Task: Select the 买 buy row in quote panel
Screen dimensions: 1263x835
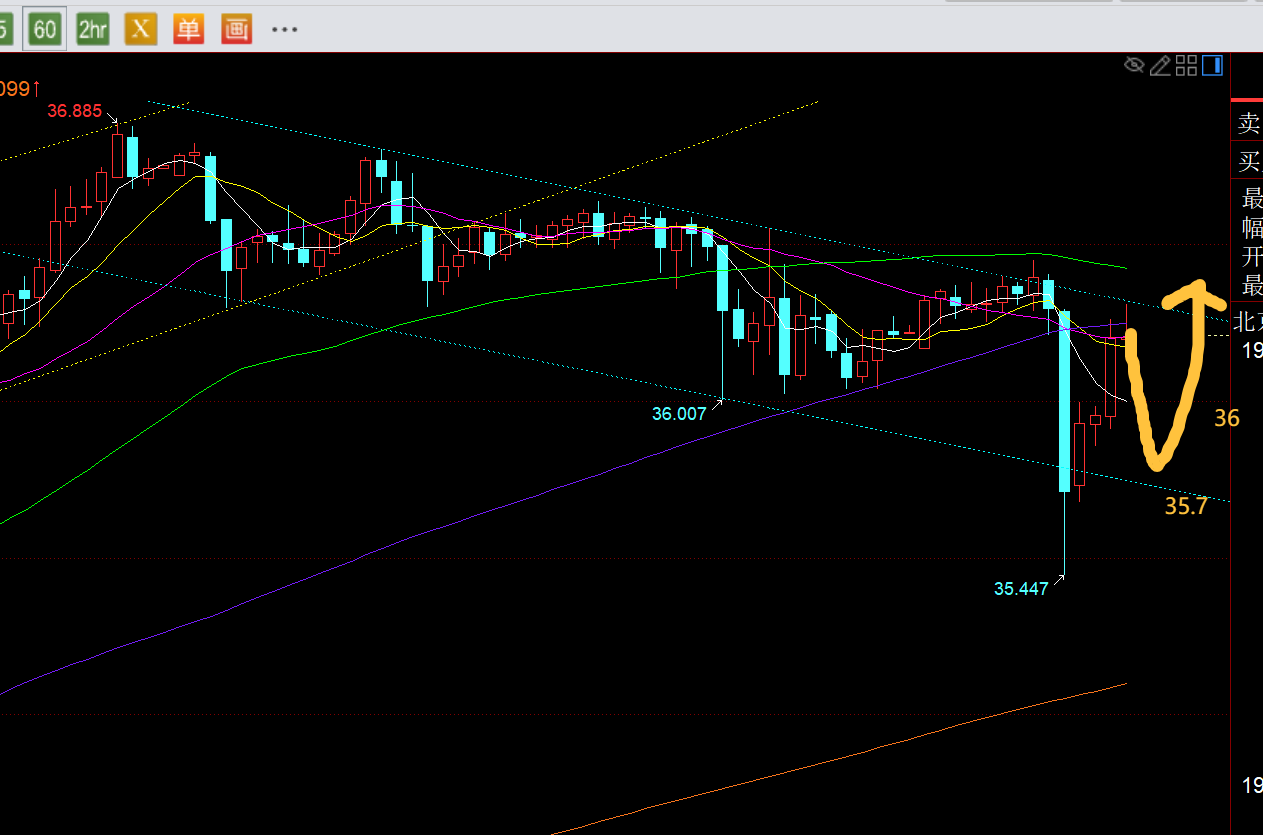Action: [x=1247, y=161]
